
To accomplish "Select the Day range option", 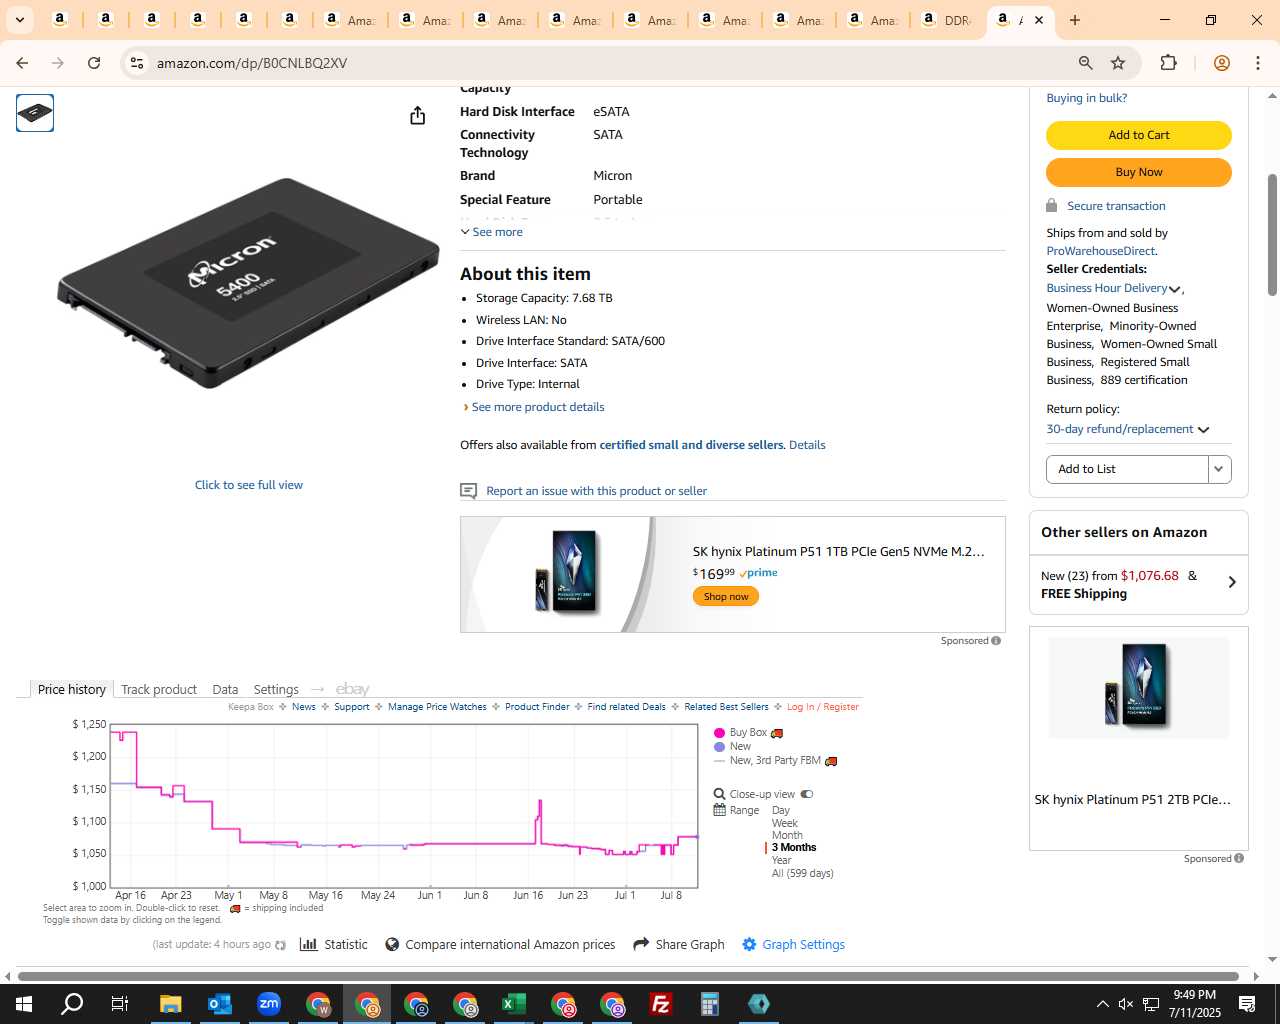I will (780, 811).
